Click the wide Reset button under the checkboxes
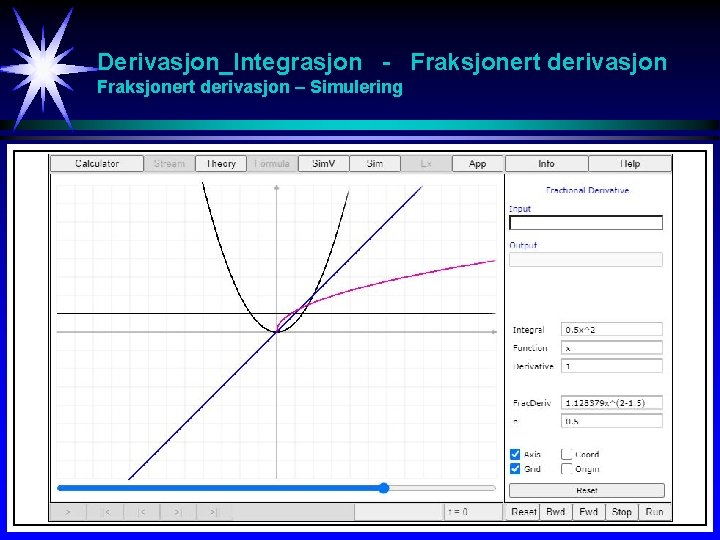The image size is (720, 540). point(587,490)
